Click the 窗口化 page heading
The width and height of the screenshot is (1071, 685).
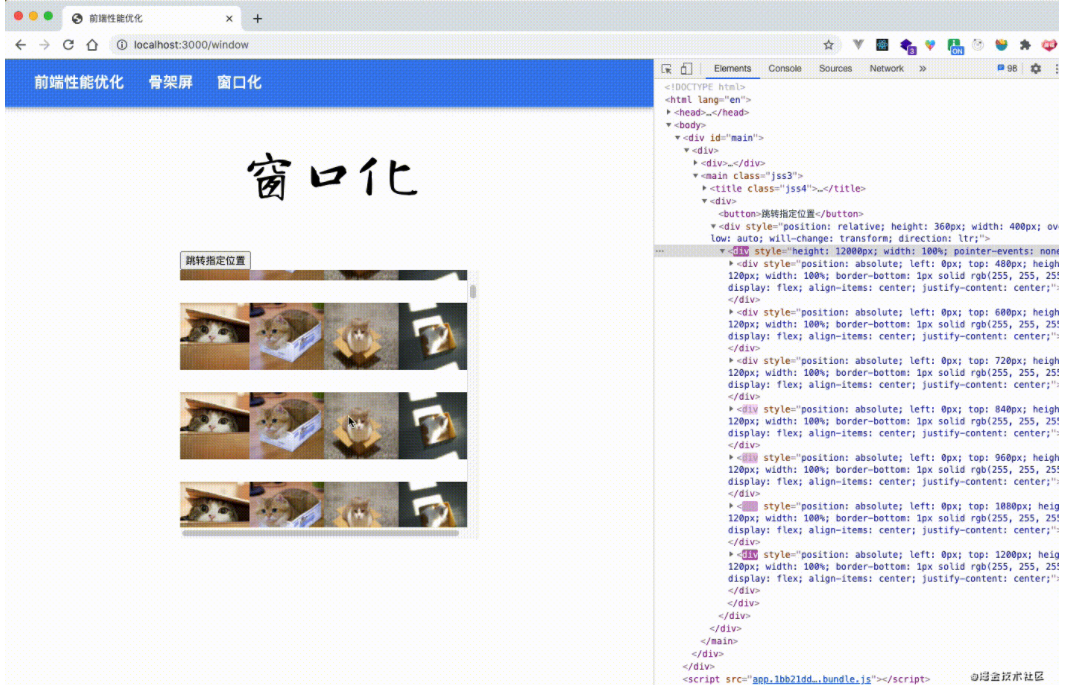tap(332, 178)
